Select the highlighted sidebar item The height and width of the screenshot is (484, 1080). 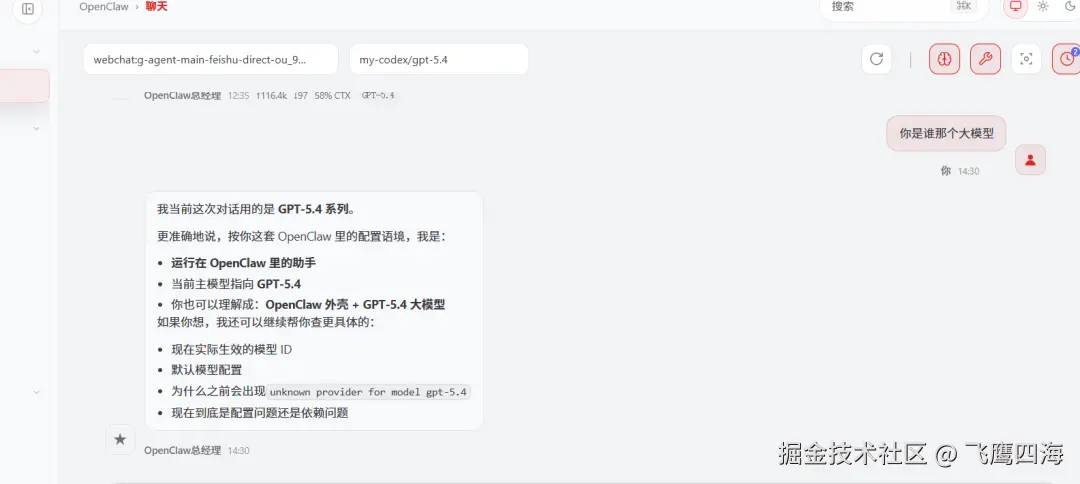pos(24,86)
